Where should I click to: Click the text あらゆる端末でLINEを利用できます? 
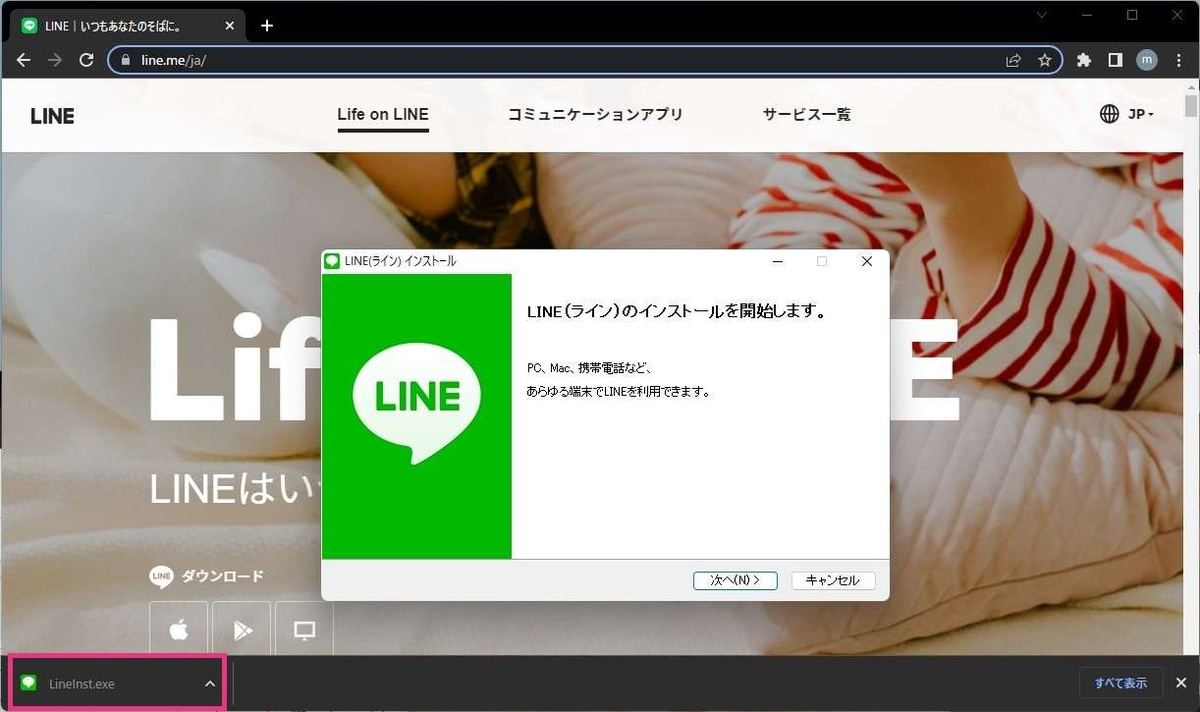point(619,392)
